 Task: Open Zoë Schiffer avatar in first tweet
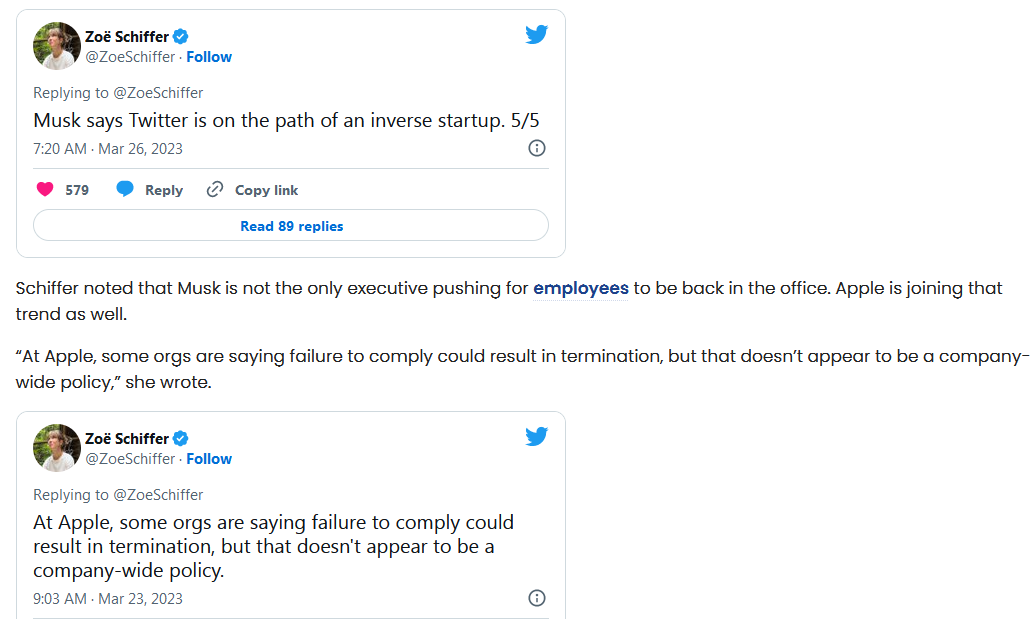[57, 46]
